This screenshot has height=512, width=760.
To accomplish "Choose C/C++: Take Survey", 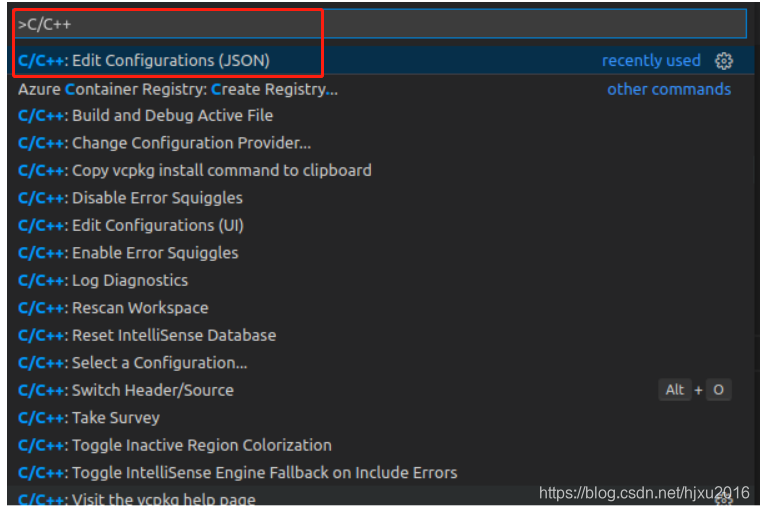I will 380,418.
